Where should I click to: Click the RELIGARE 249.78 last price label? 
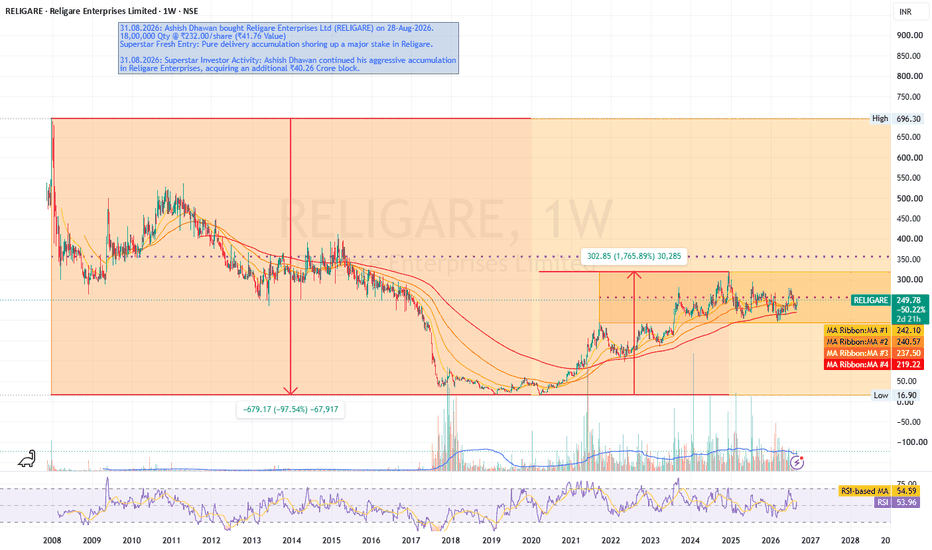(889, 309)
